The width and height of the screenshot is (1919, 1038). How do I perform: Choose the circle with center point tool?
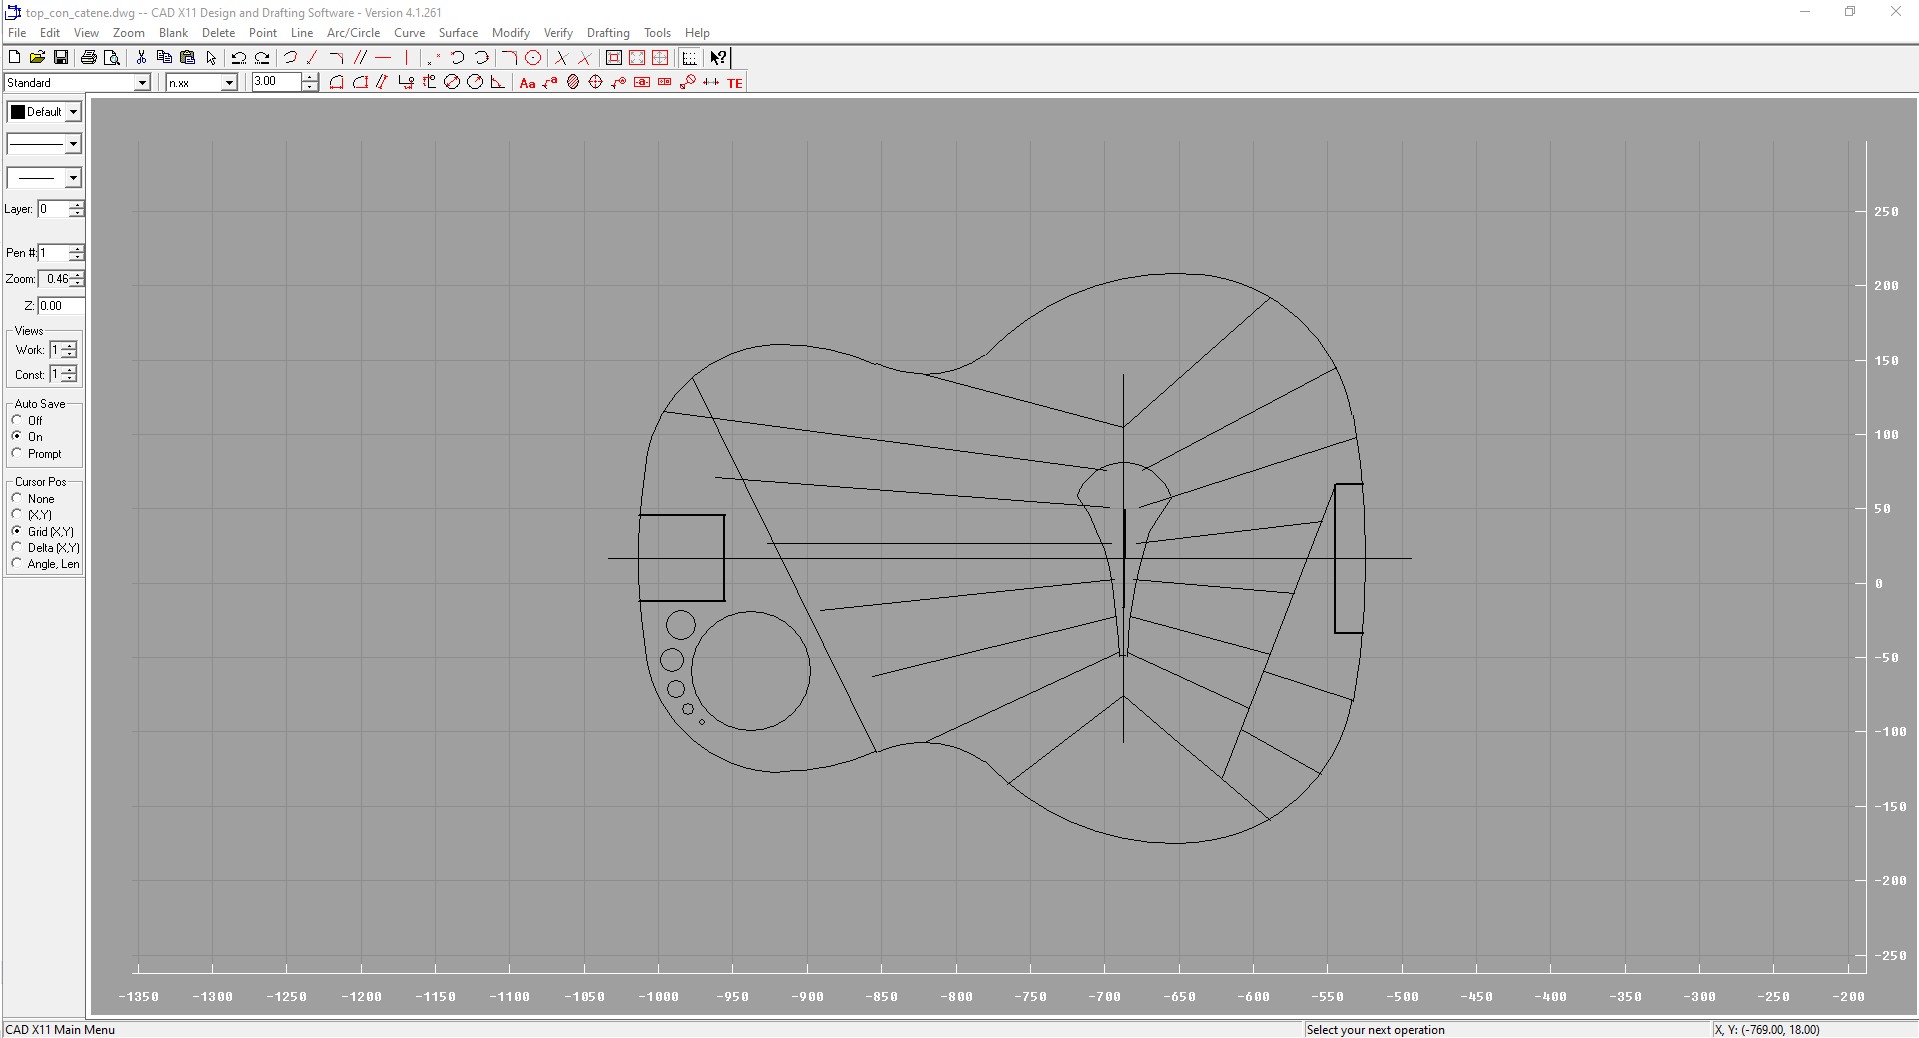tap(533, 58)
